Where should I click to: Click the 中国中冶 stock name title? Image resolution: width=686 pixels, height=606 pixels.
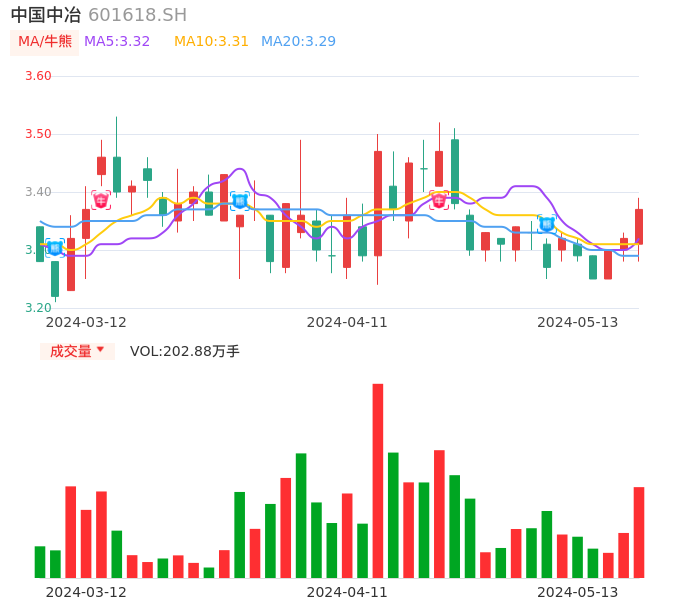click(x=46, y=15)
